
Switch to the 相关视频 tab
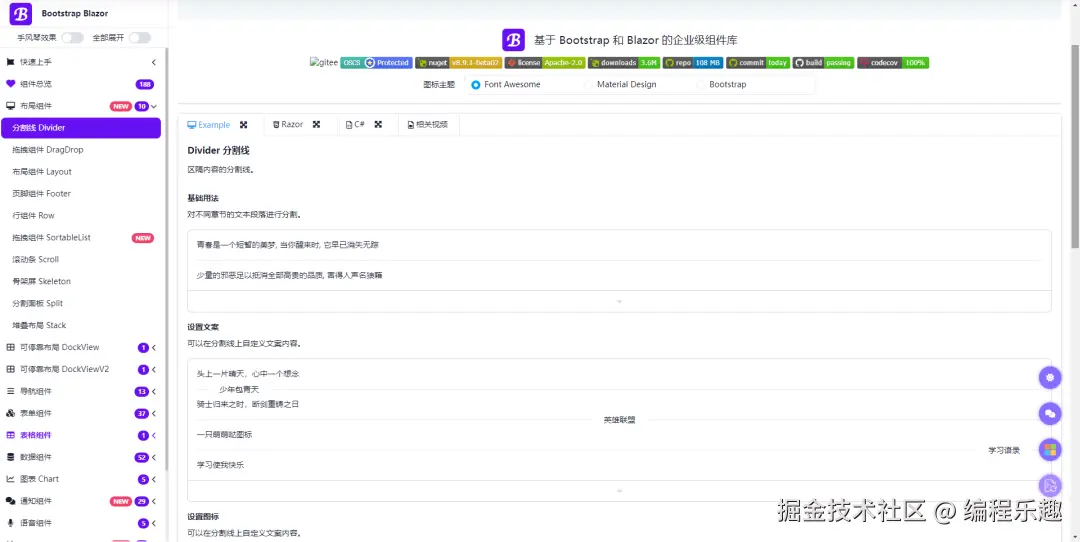point(428,125)
